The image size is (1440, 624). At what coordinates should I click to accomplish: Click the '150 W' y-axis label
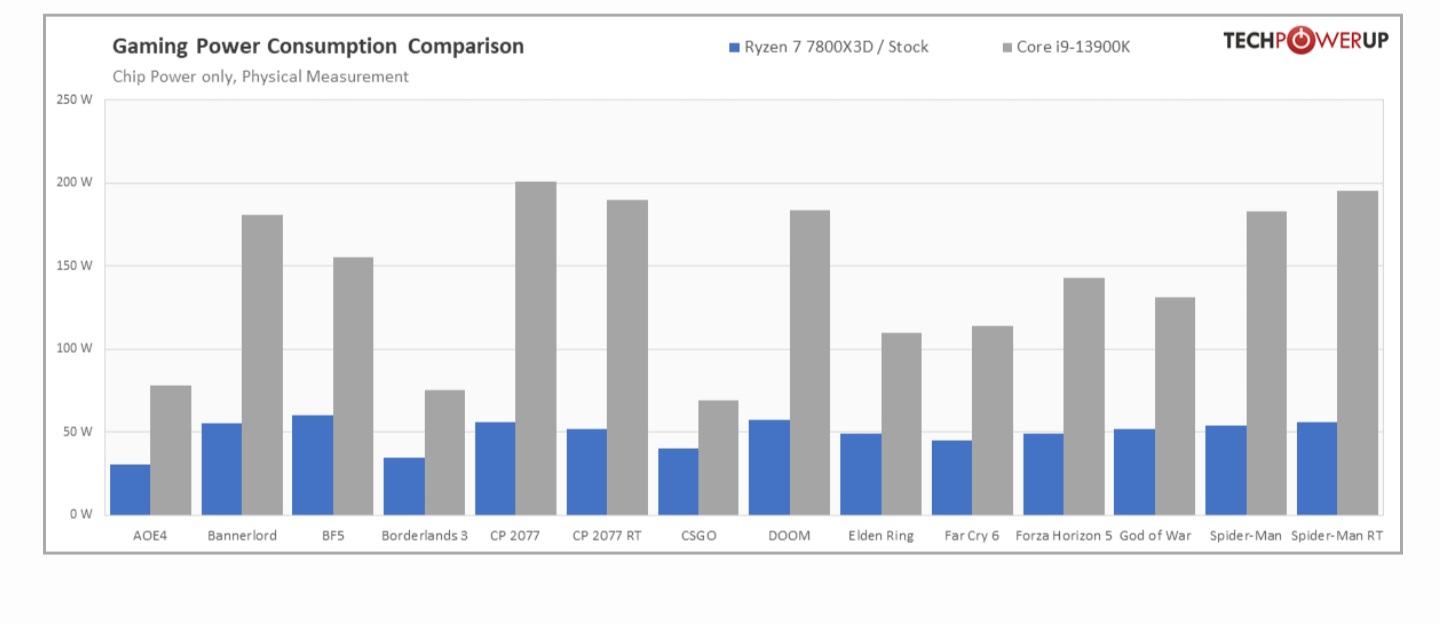point(76,266)
